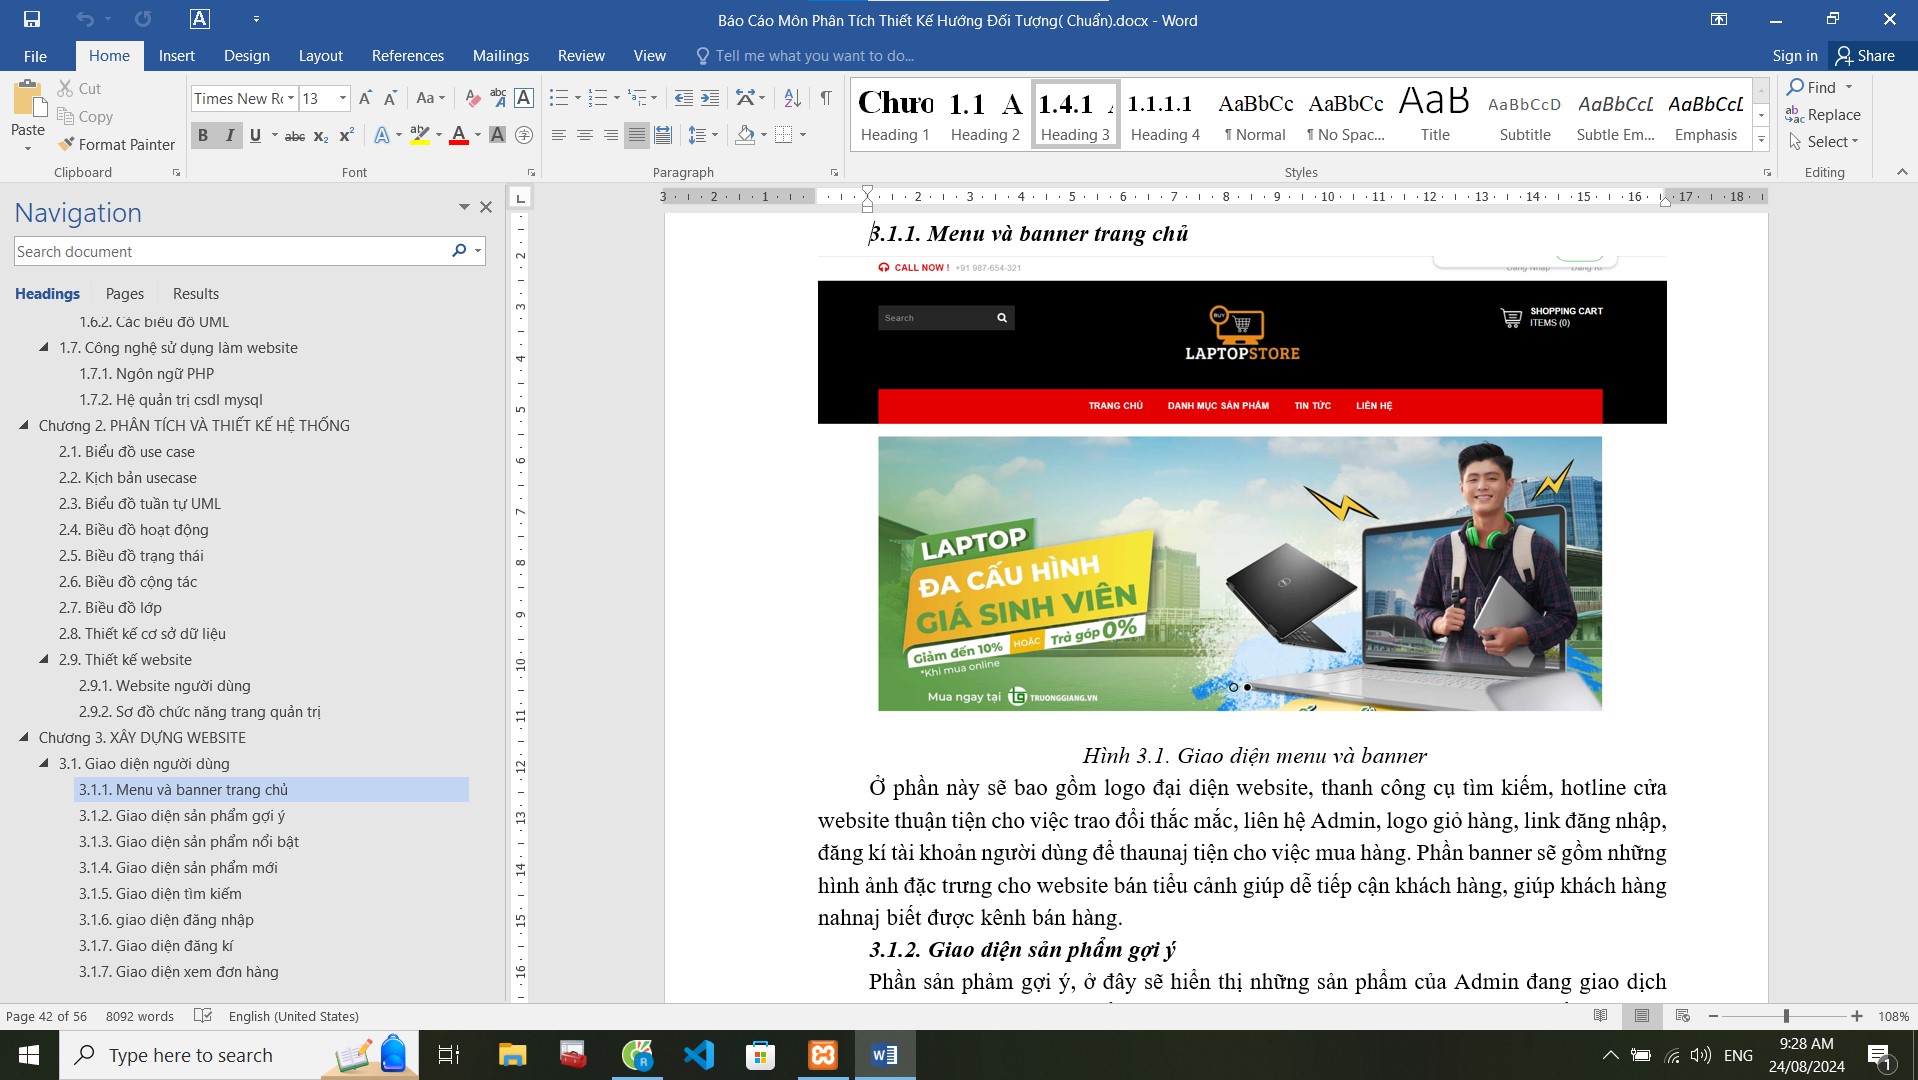The width and height of the screenshot is (1918, 1080).
Task: Align text to the right
Action: pos(611,135)
